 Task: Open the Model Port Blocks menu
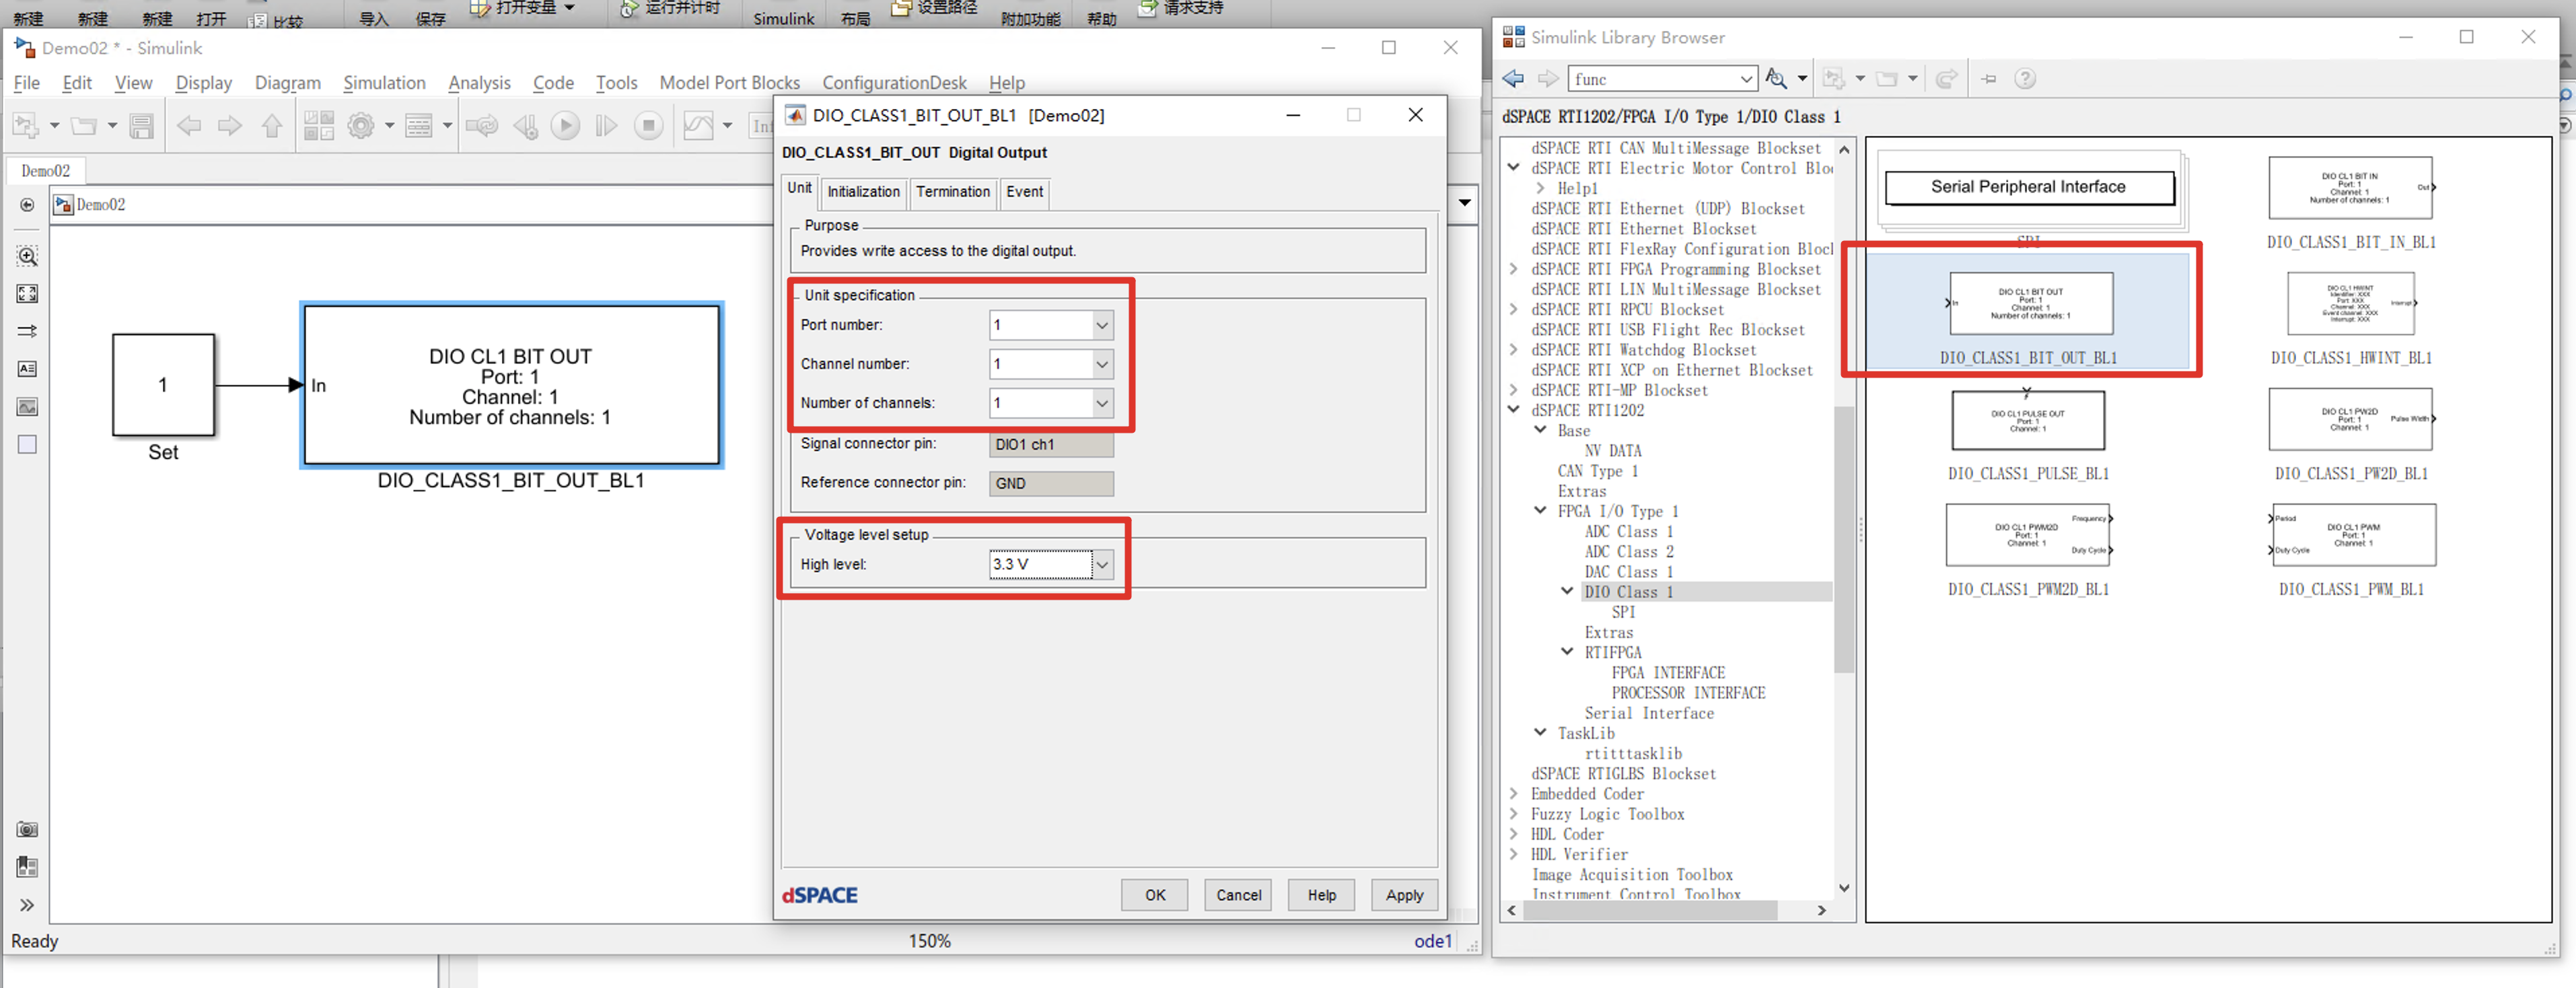pyautogui.click(x=729, y=83)
